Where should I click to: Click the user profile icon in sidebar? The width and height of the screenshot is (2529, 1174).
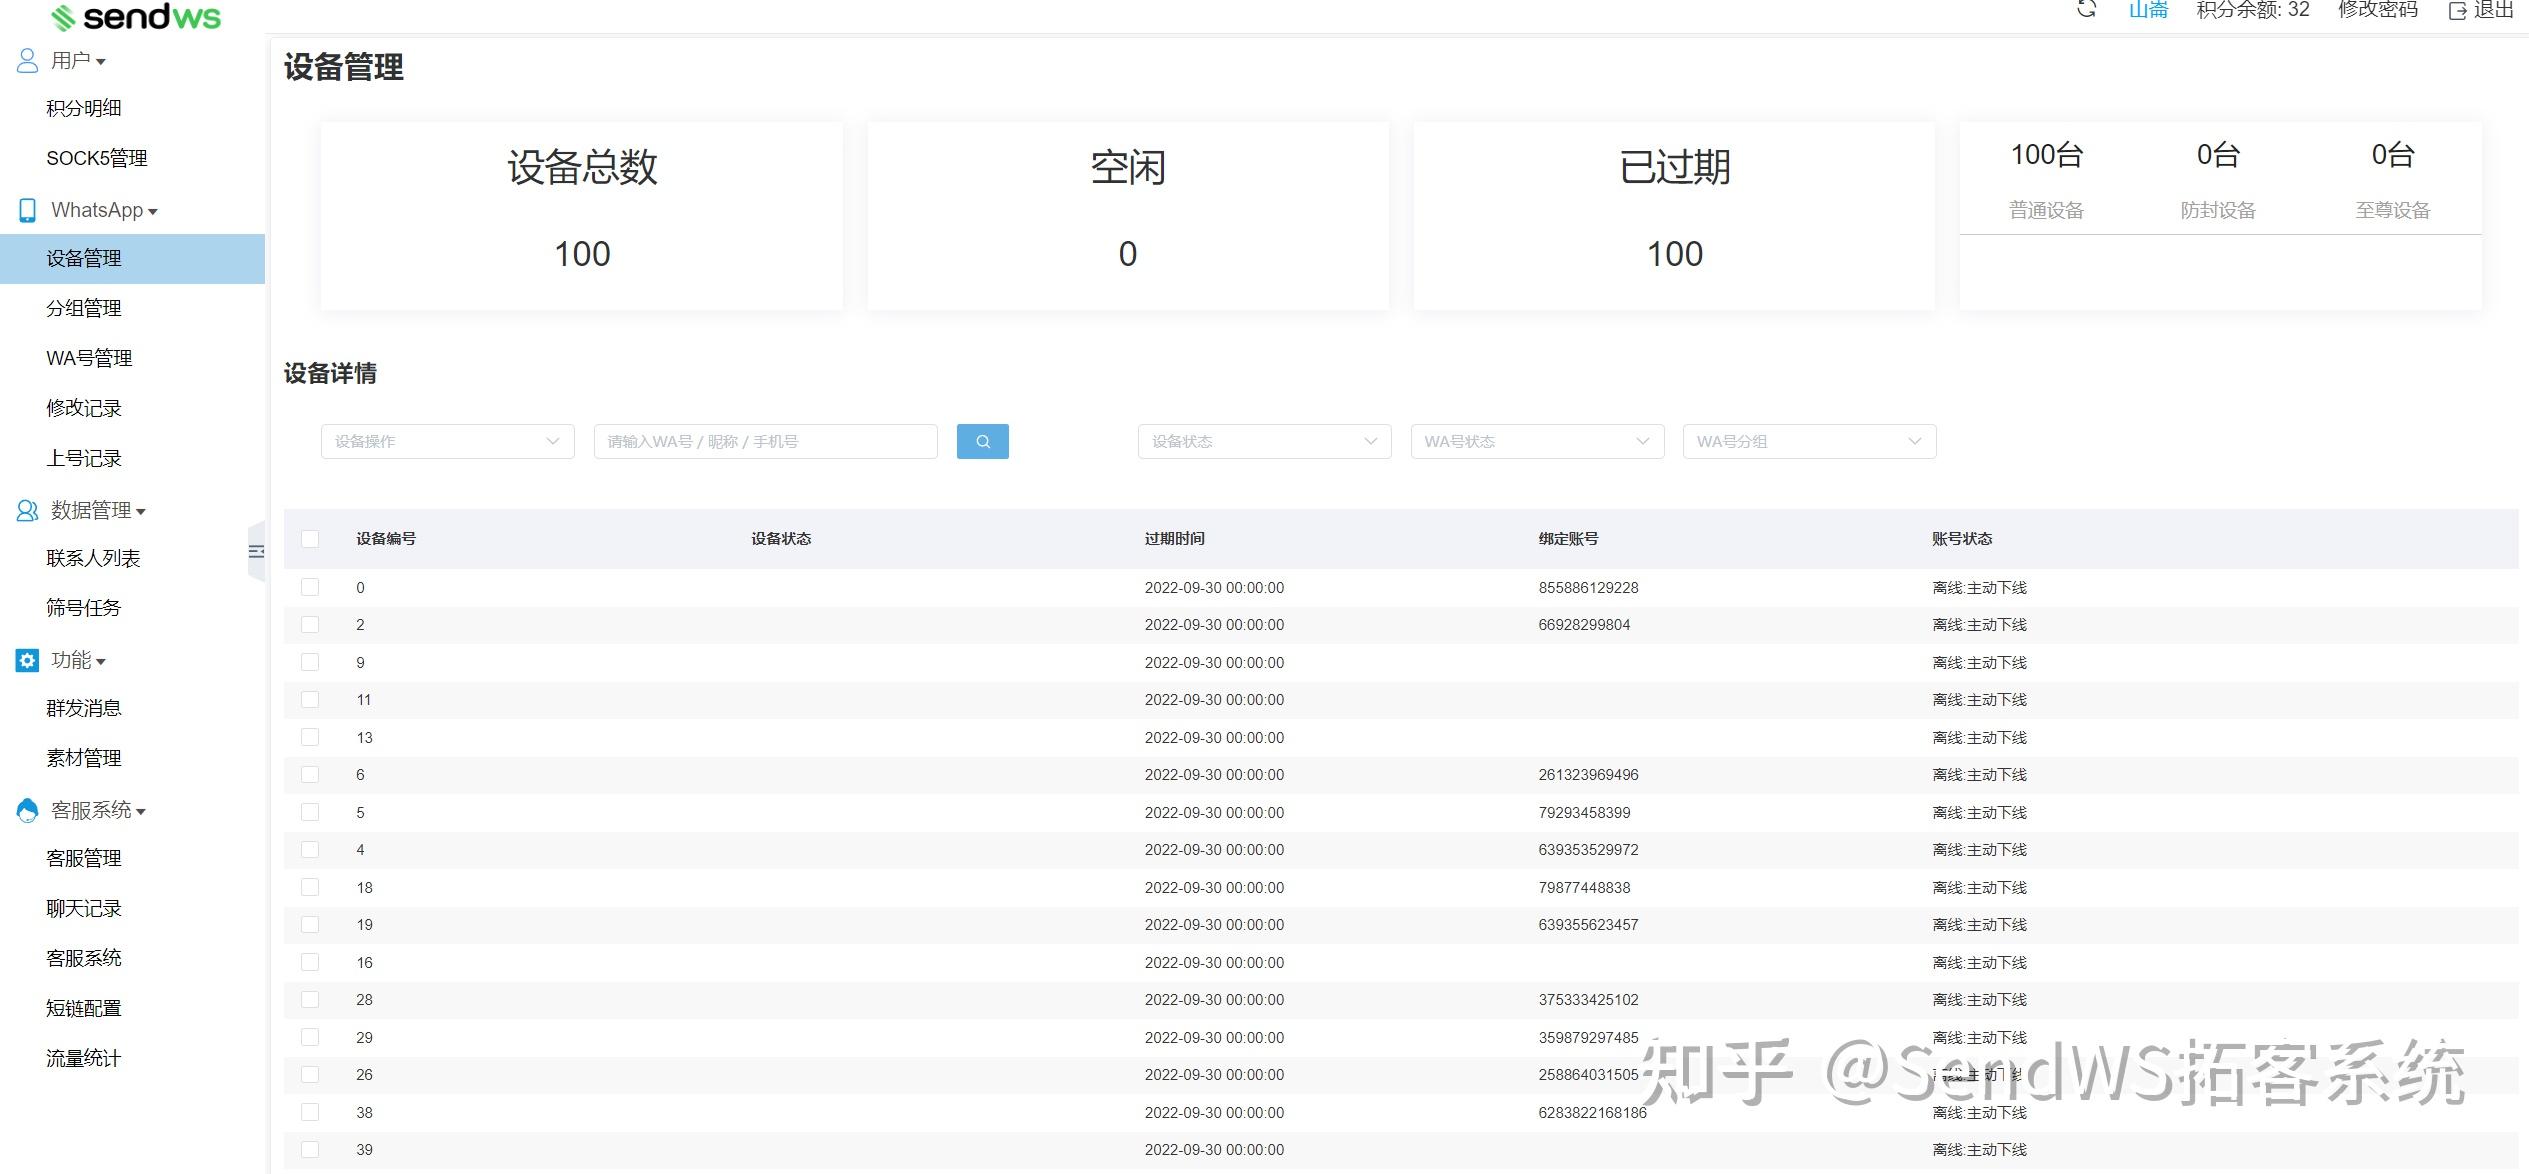coord(27,61)
